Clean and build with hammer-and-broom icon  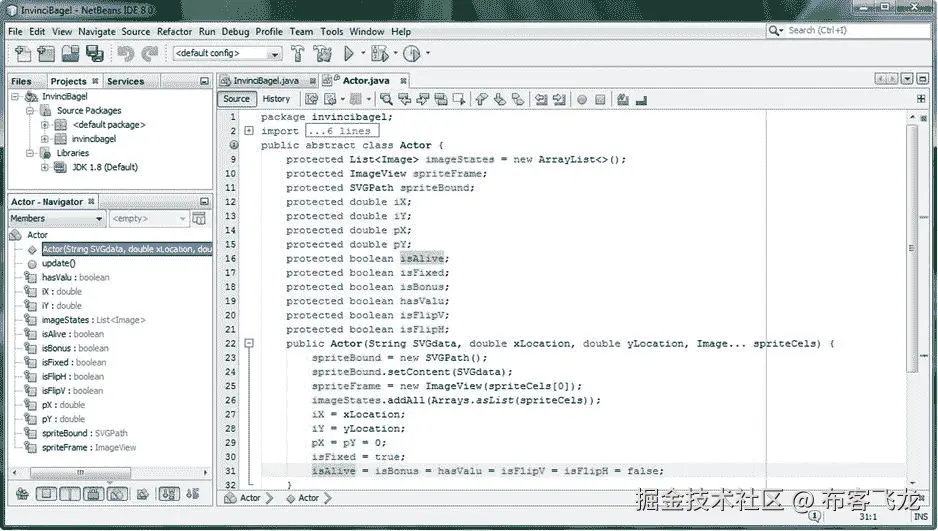tap(322, 53)
